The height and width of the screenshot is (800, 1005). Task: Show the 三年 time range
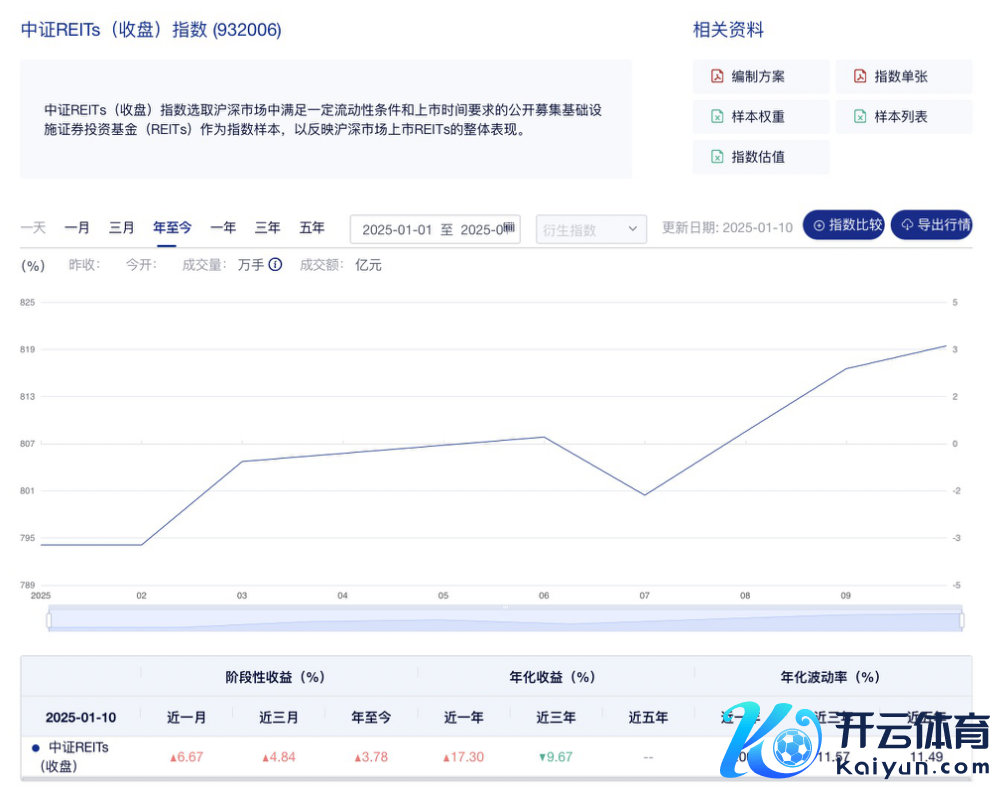pos(268,228)
